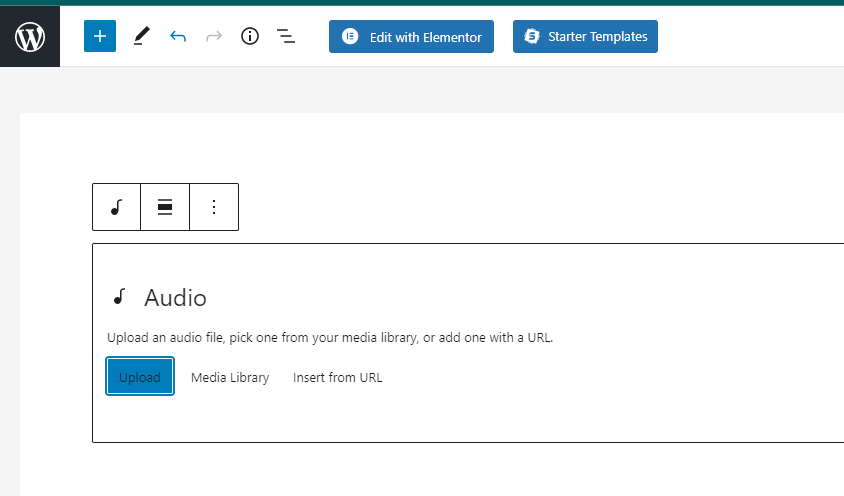Change block type via music note toolbar icon
The image size is (844, 496).
116,207
